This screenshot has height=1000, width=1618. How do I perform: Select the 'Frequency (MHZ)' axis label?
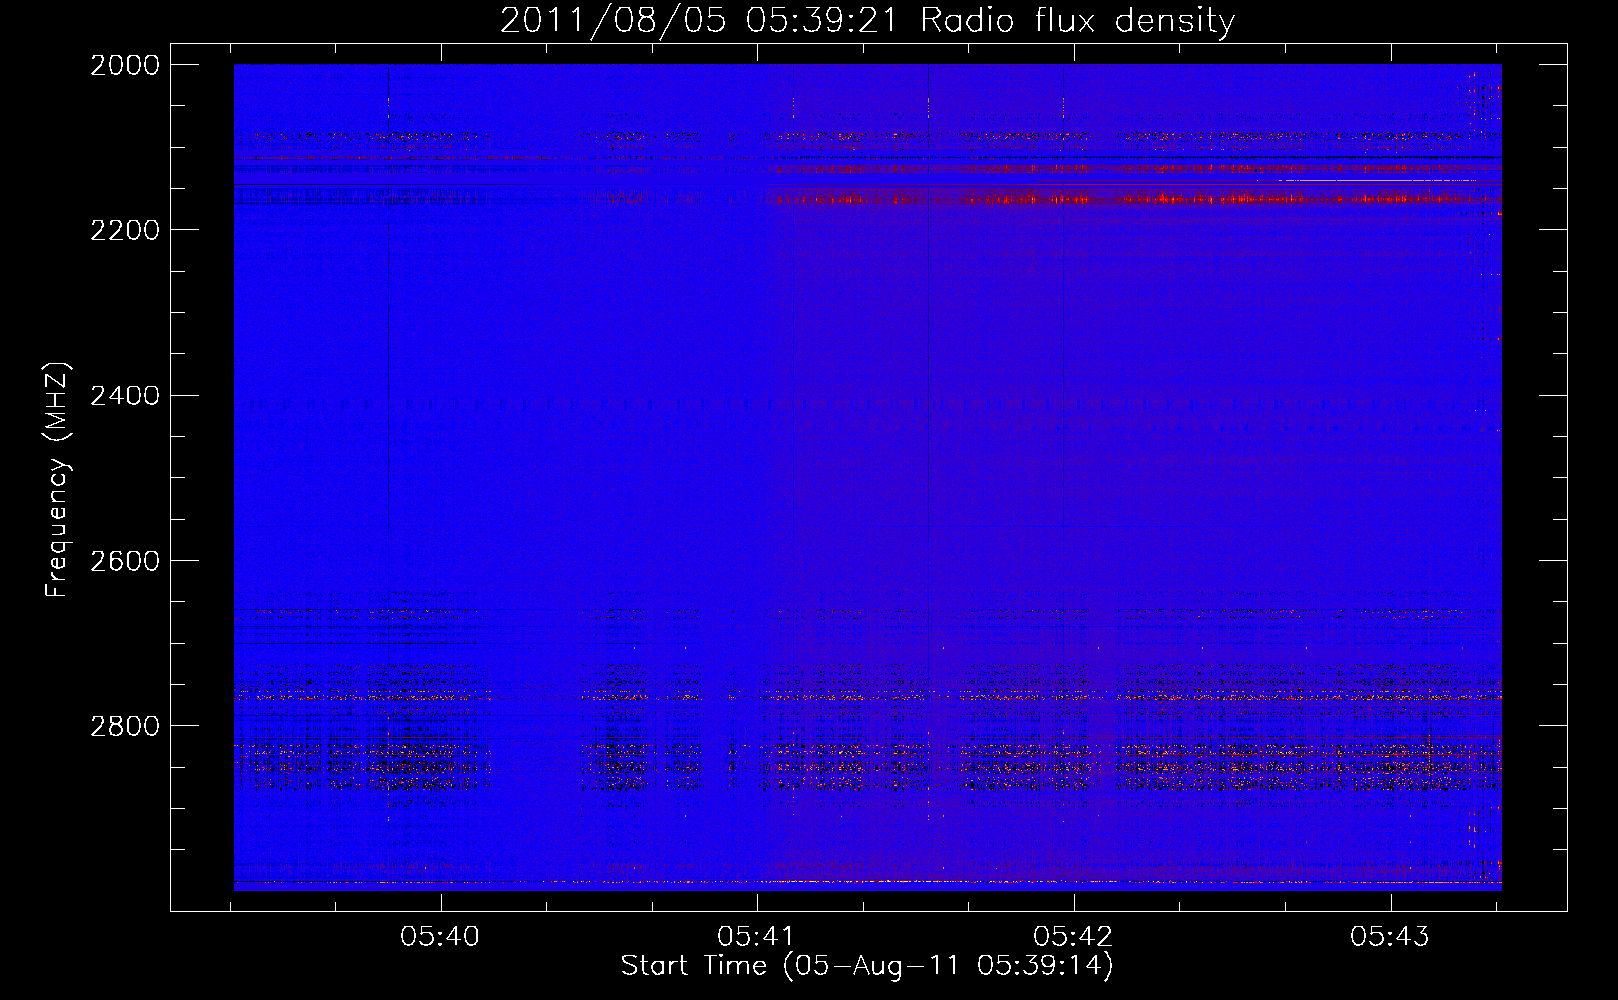pos(58,480)
